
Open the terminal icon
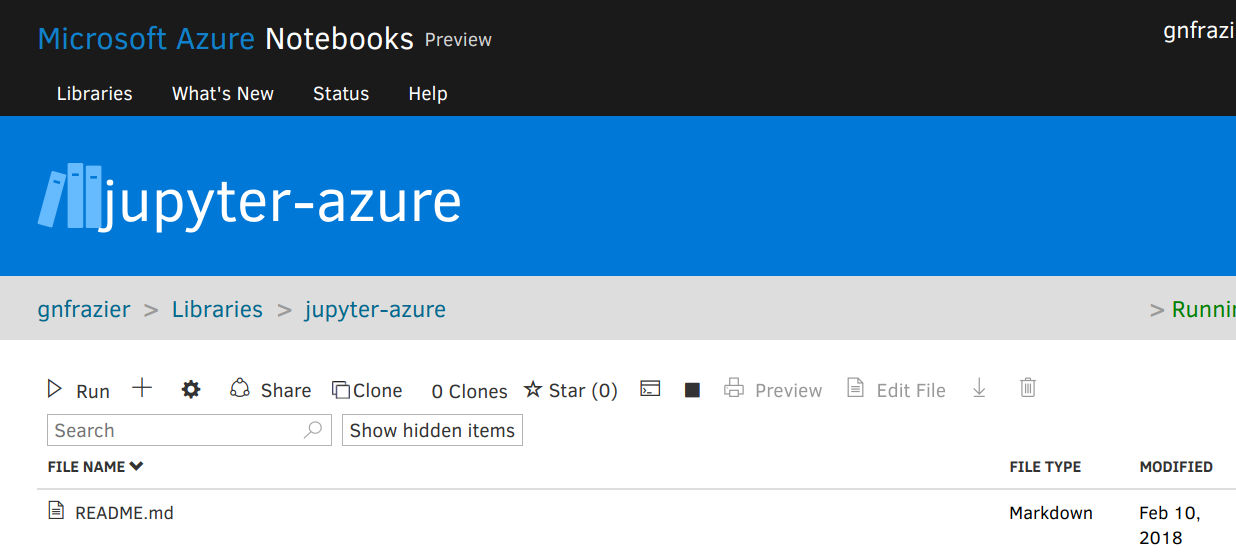(650, 389)
